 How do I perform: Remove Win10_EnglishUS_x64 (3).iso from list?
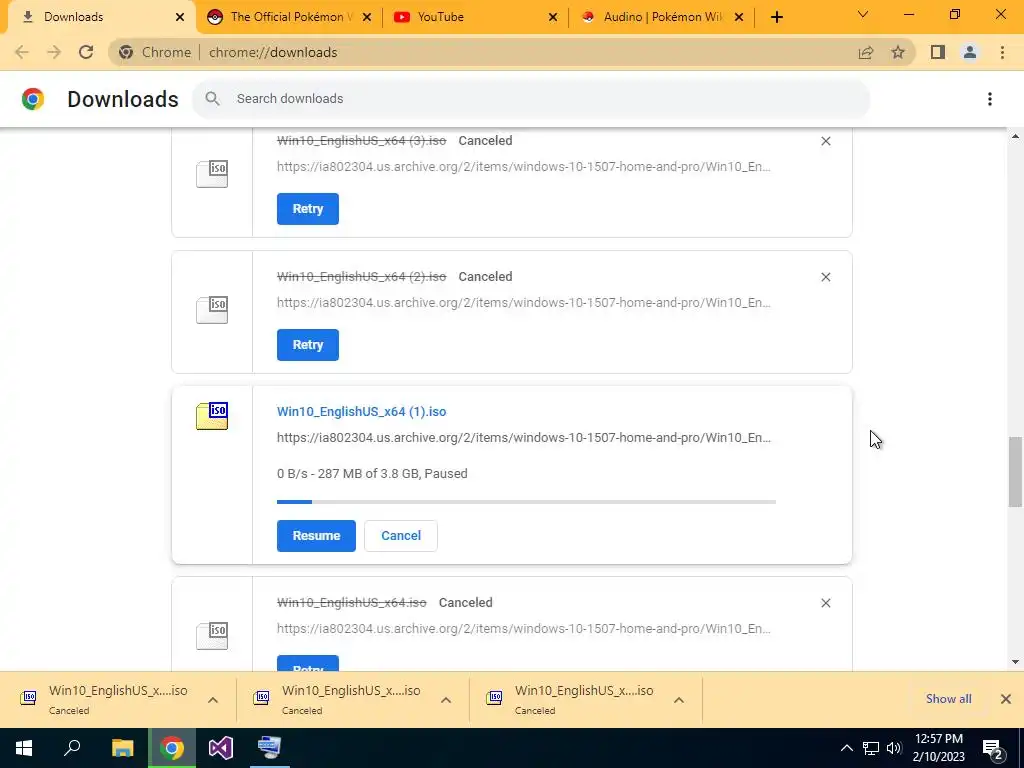tap(825, 141)
